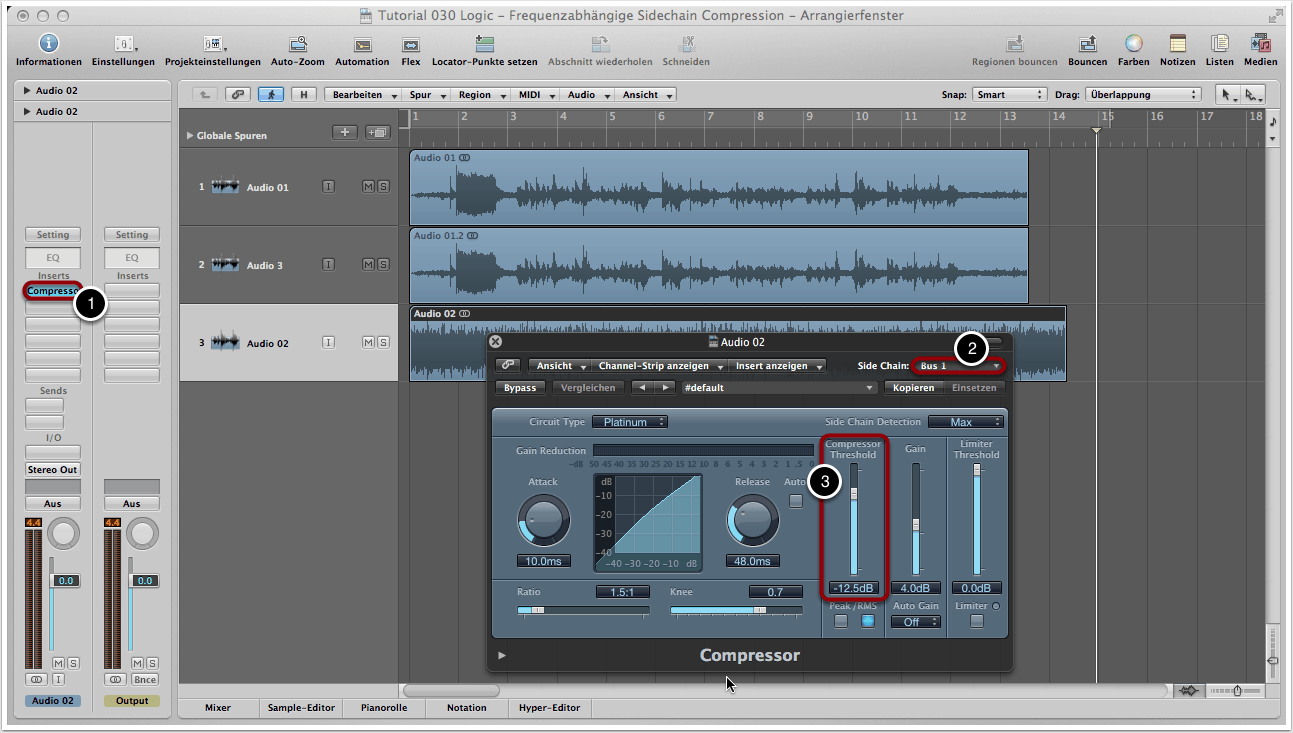Viewport: 1293px width, 733px height.
Task: Solo the Audio 3 track
Action: click(x=383, y=265)
